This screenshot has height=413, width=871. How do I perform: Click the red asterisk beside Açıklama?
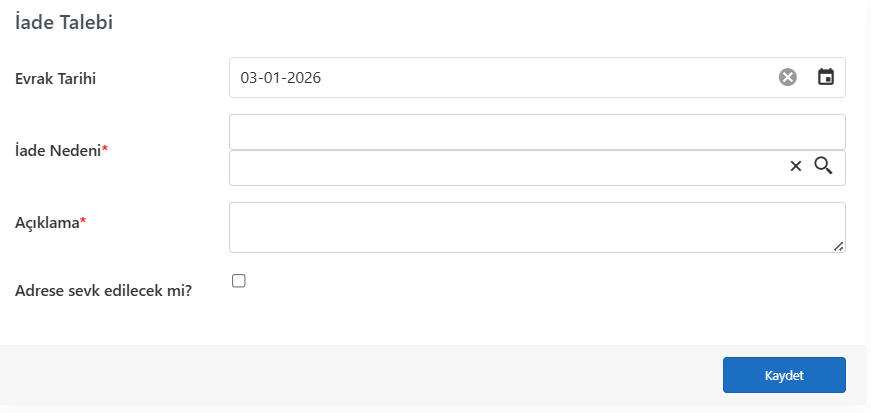pos(83,222)
